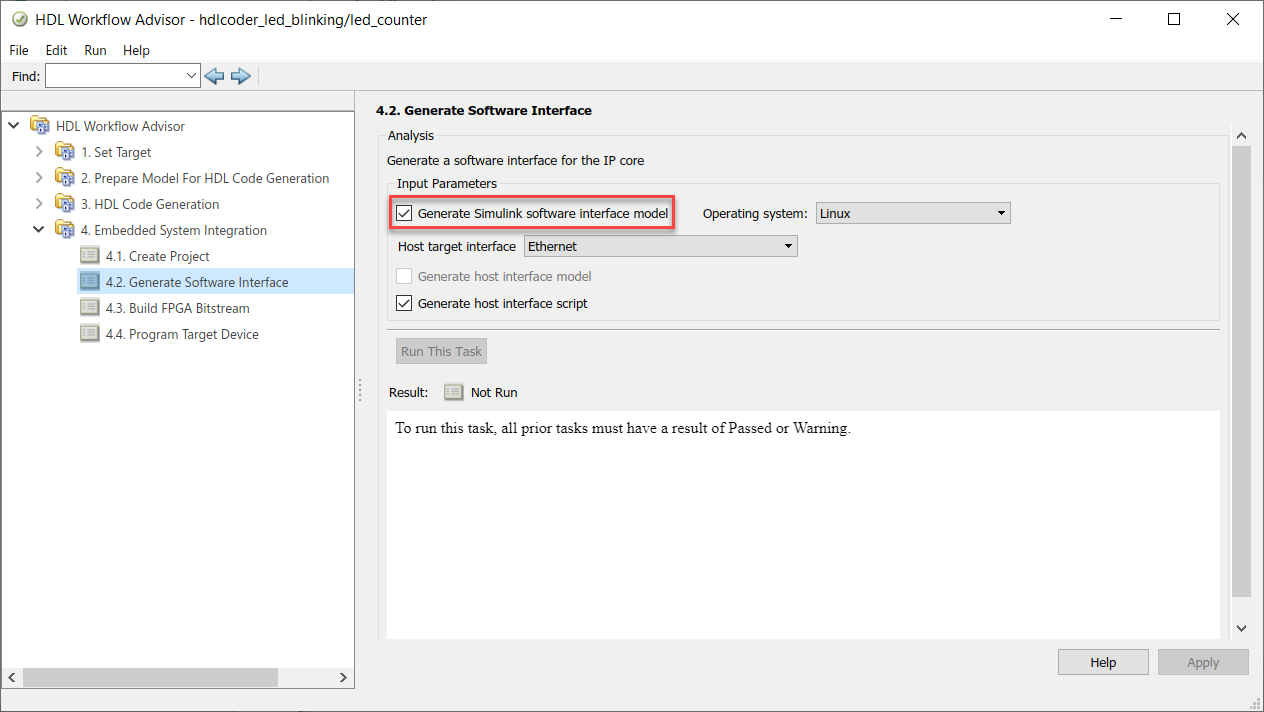Uncheck Generate Simulink software interface model

coord(404,213)
